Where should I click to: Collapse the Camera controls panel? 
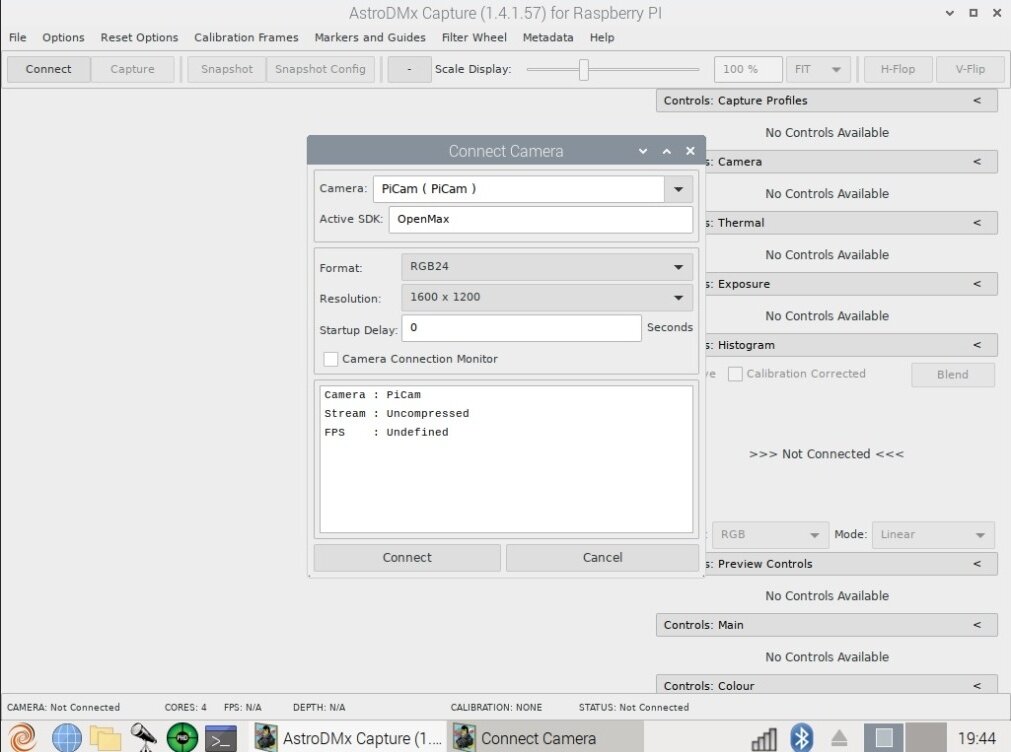pos(977,162)
